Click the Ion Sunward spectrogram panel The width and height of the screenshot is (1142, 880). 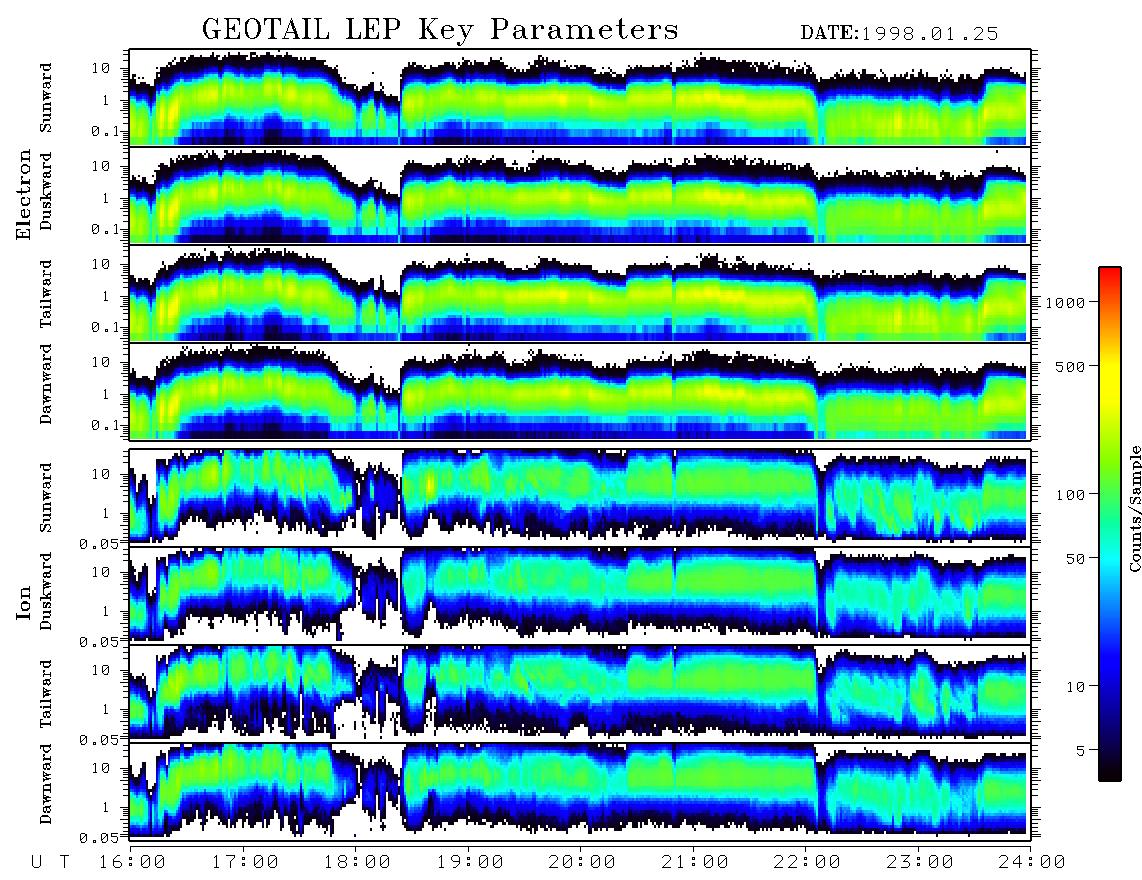(580, 496)
